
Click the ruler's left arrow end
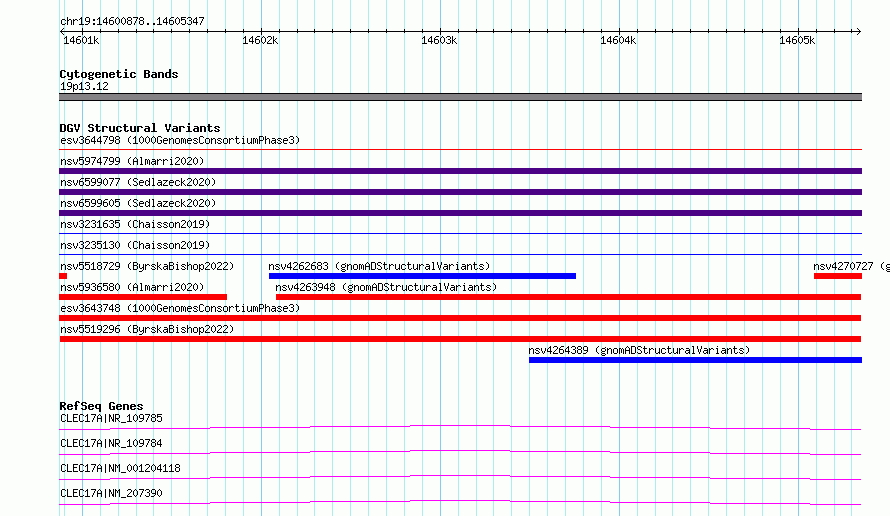pos(62,31)
